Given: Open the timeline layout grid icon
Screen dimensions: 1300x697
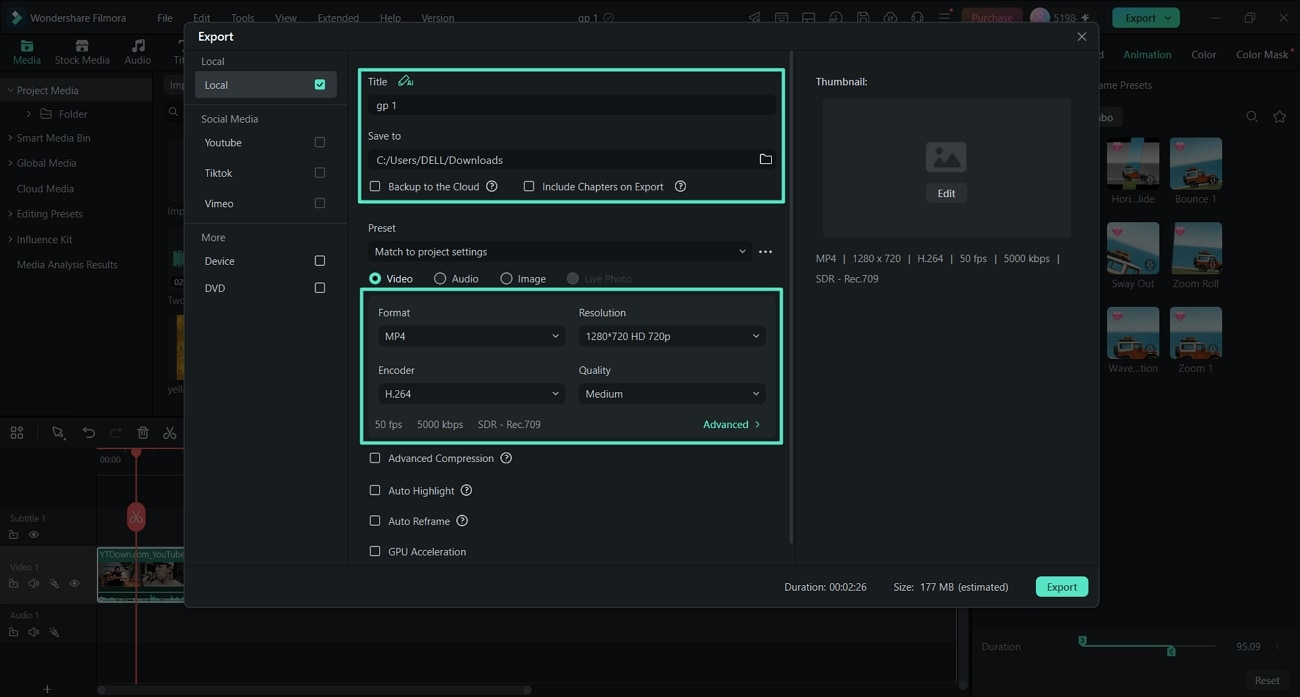Looking at the screenshot, I should coord(17,433).
